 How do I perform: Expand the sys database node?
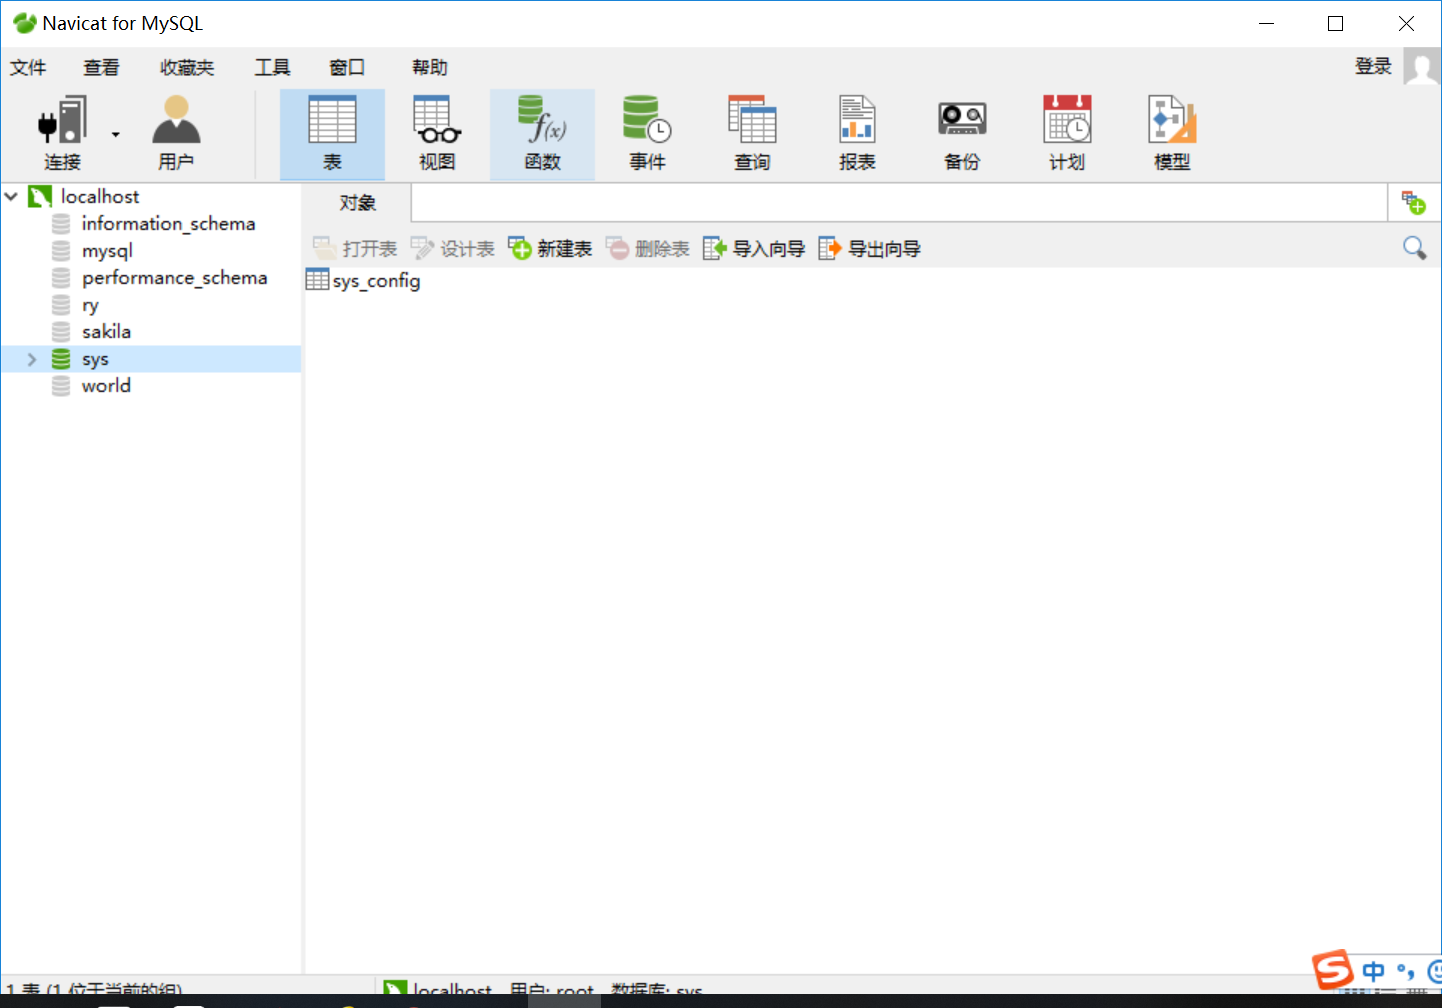tap(31, 358)
